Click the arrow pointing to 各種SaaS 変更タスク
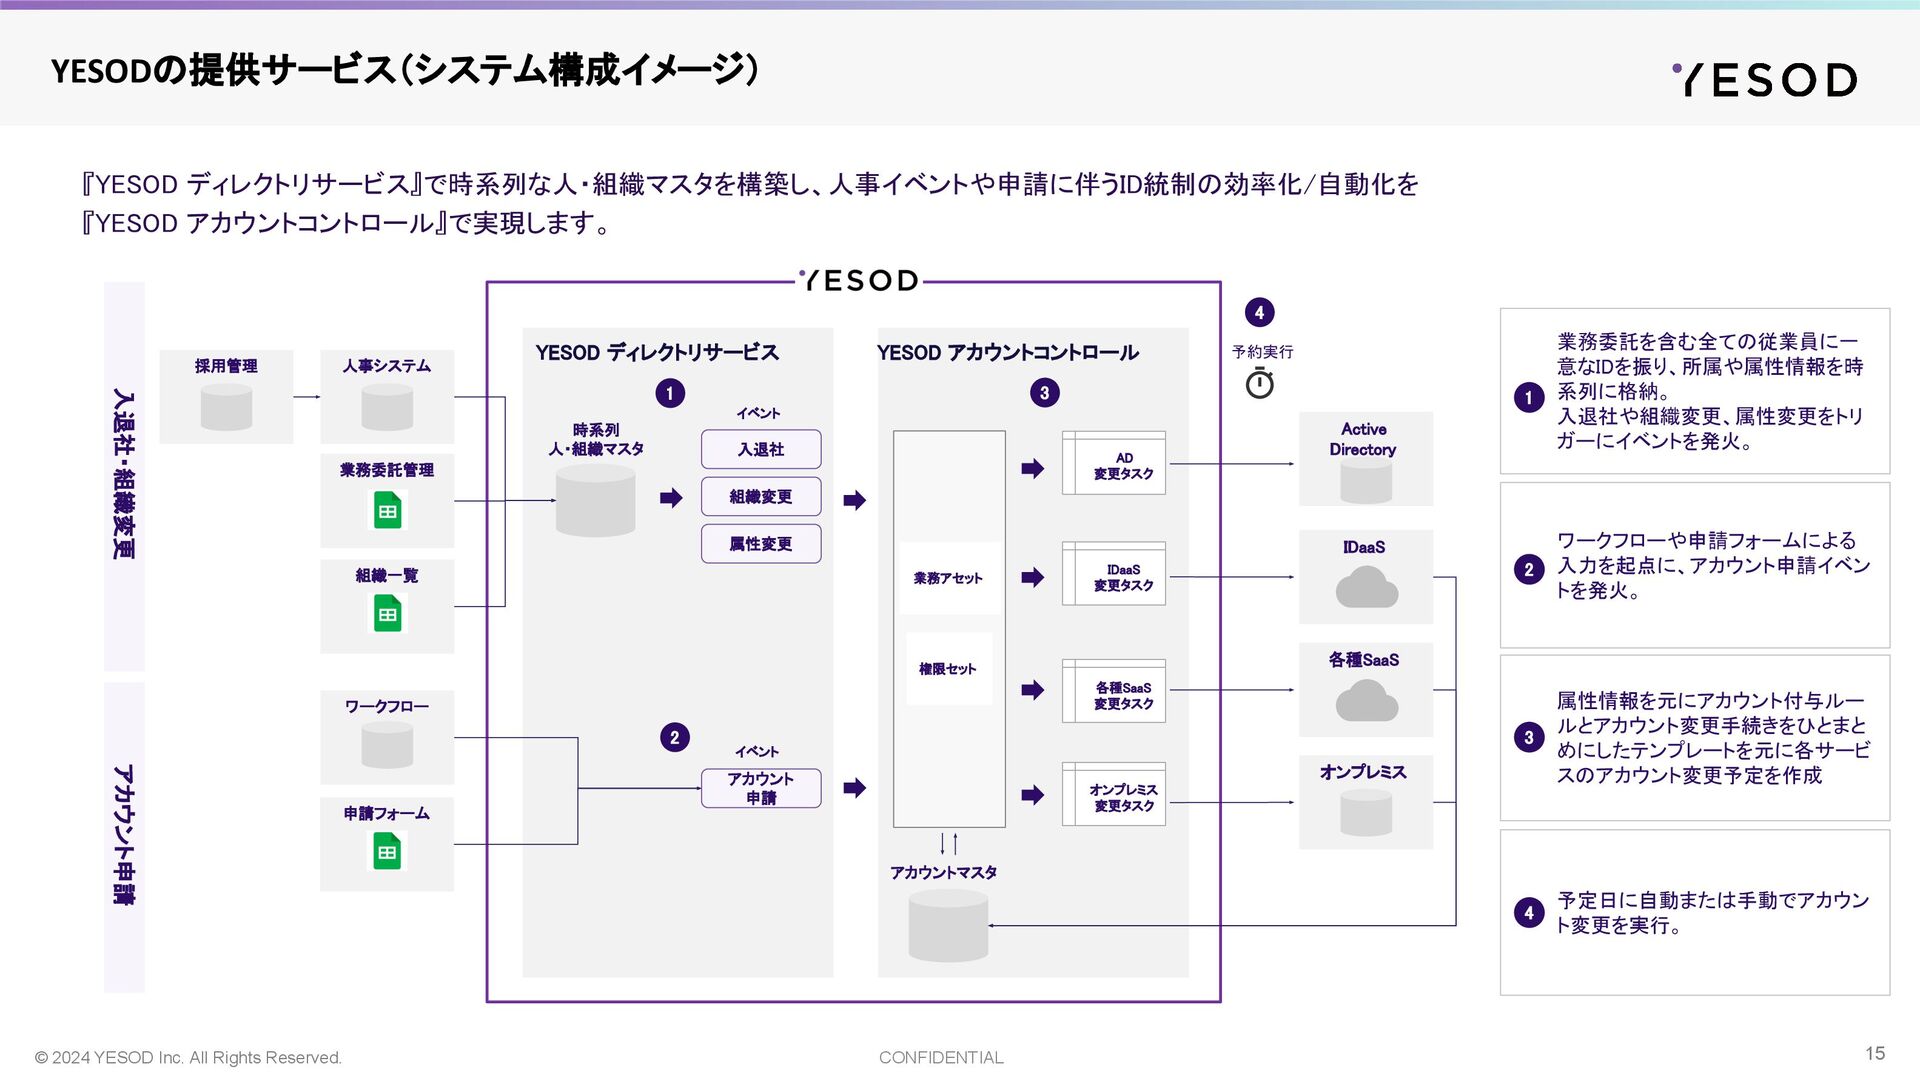 1033,690
